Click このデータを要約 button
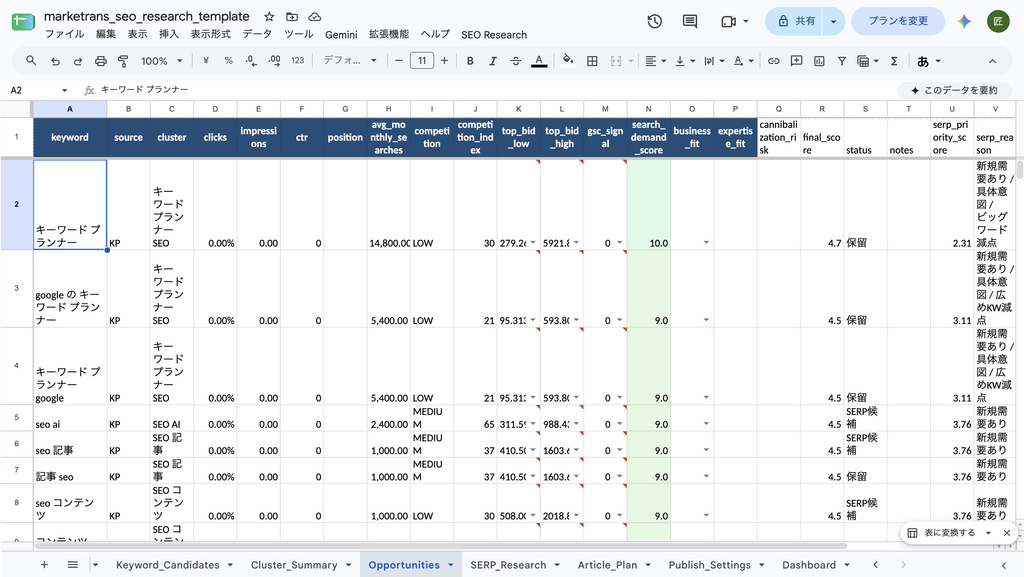The height and width of the screenshot is (577, 1024). (954, 90)
